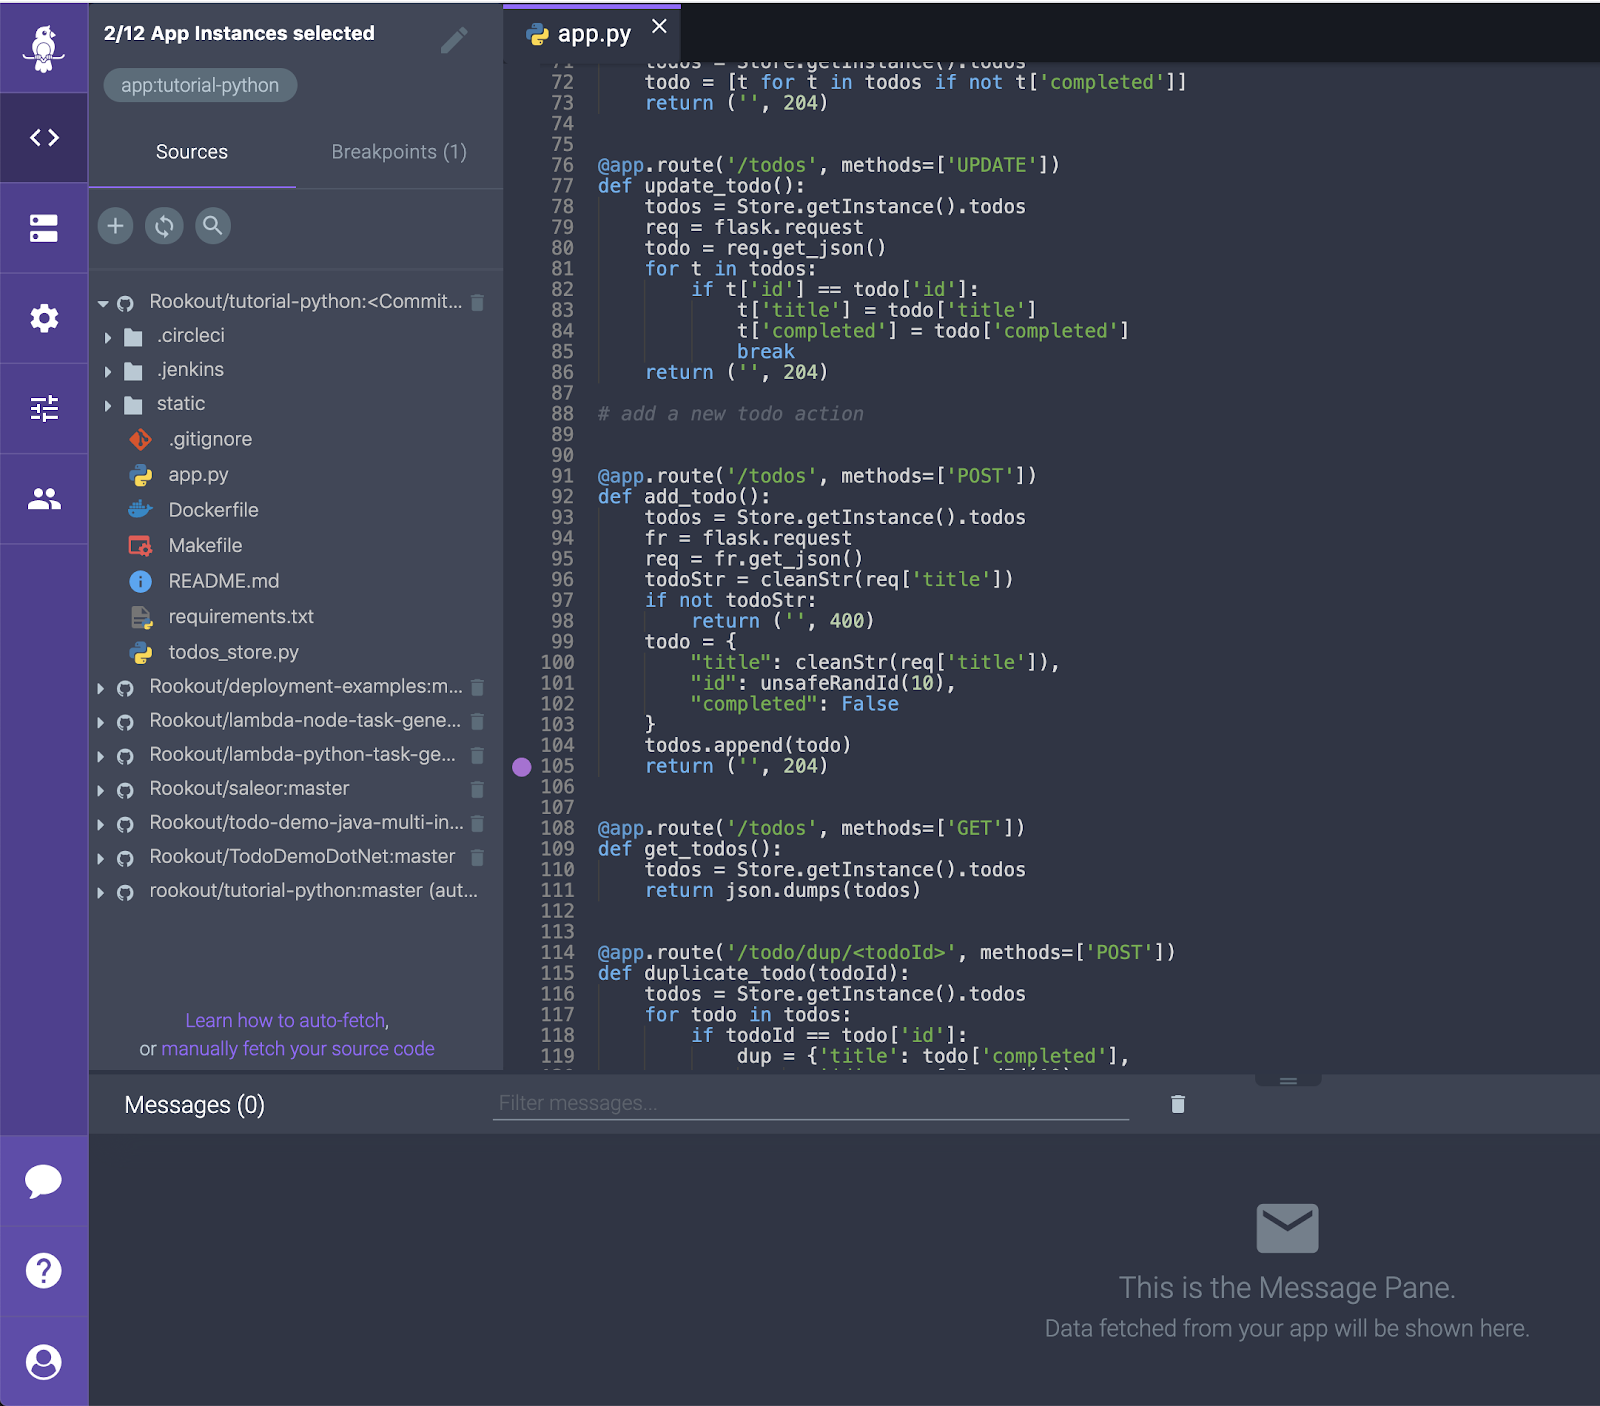Refresh the sources list
This screenshot has height=1406, width=1600.
coord(164,226)
